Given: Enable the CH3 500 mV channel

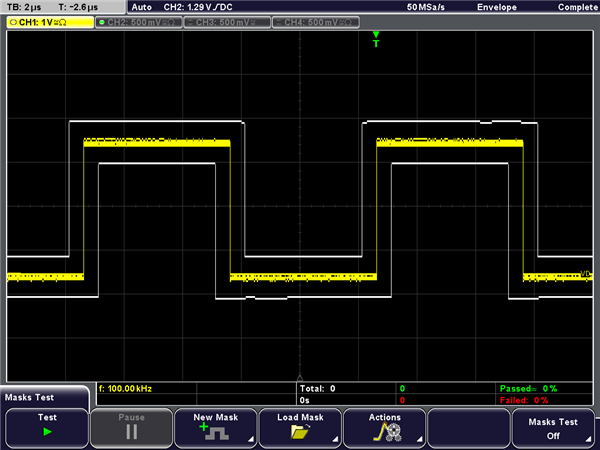Looking at the screenshot, I should pos(223,22).
